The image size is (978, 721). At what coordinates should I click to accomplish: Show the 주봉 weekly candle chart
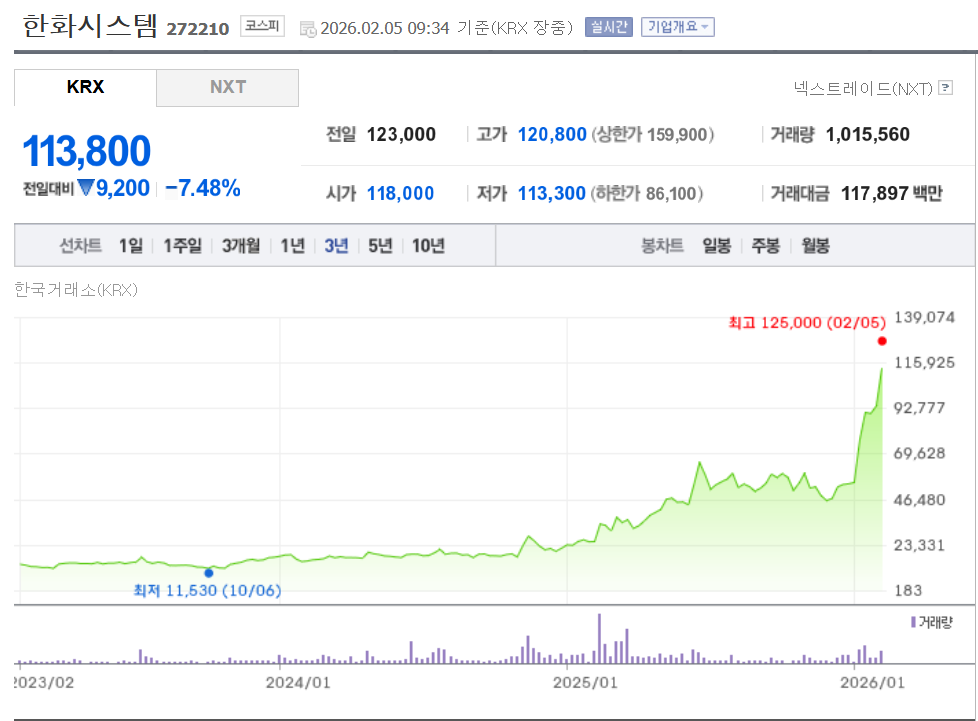766,246
